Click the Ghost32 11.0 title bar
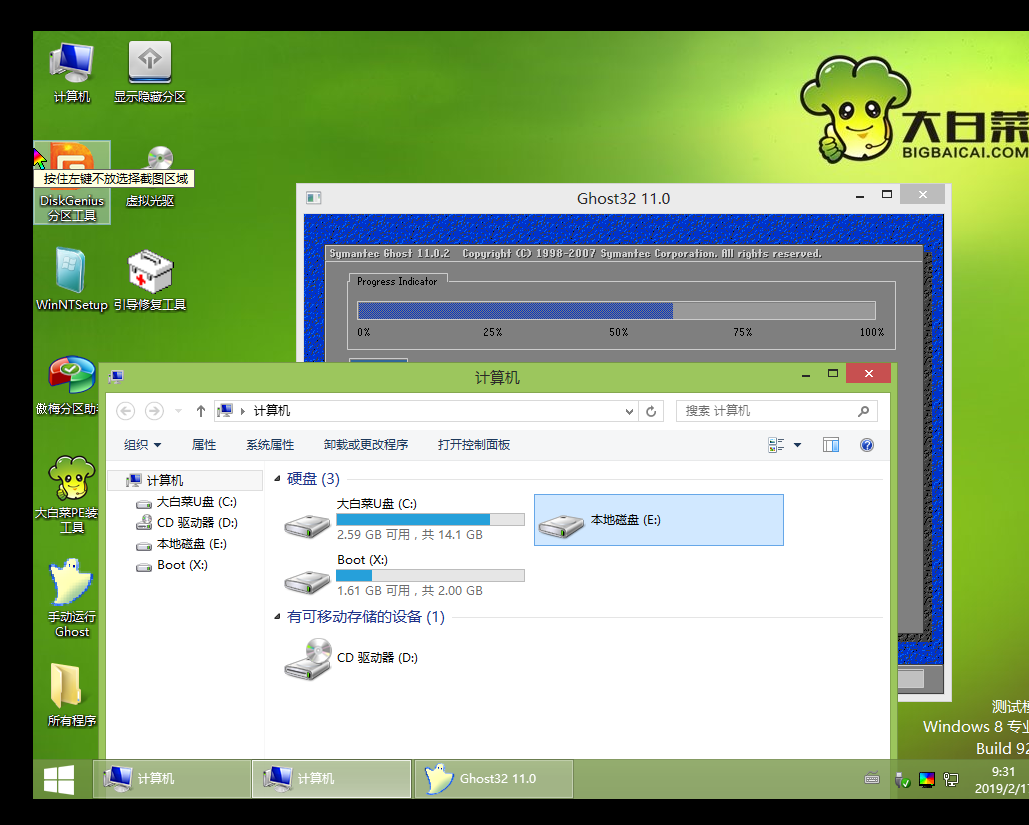The width and height of the screenshot is (1029, 825). point(623,198)
